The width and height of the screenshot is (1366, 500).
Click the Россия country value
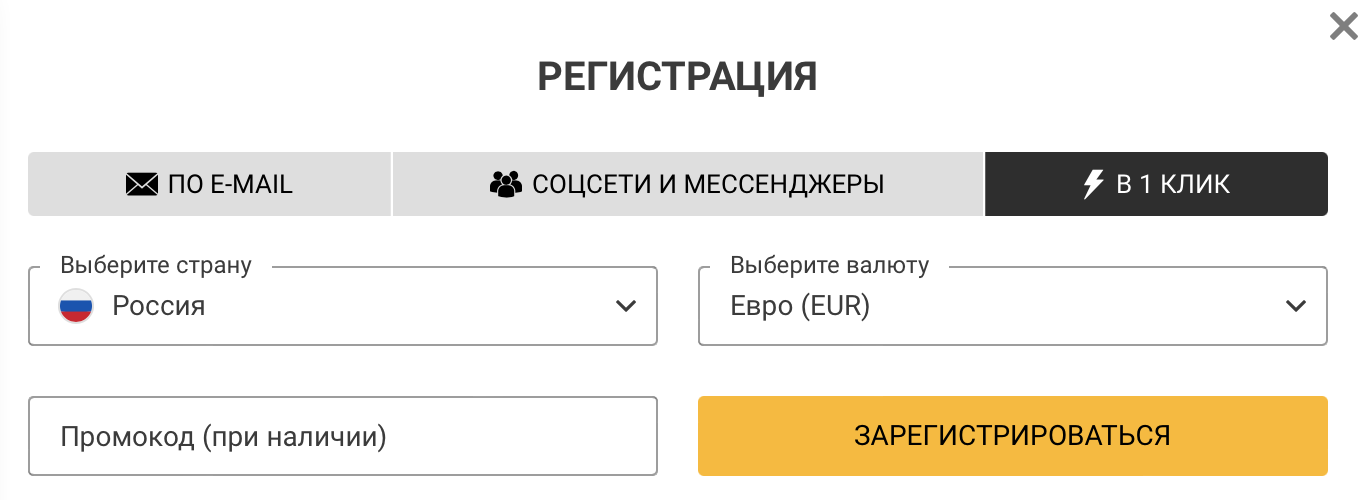(159, 306)
